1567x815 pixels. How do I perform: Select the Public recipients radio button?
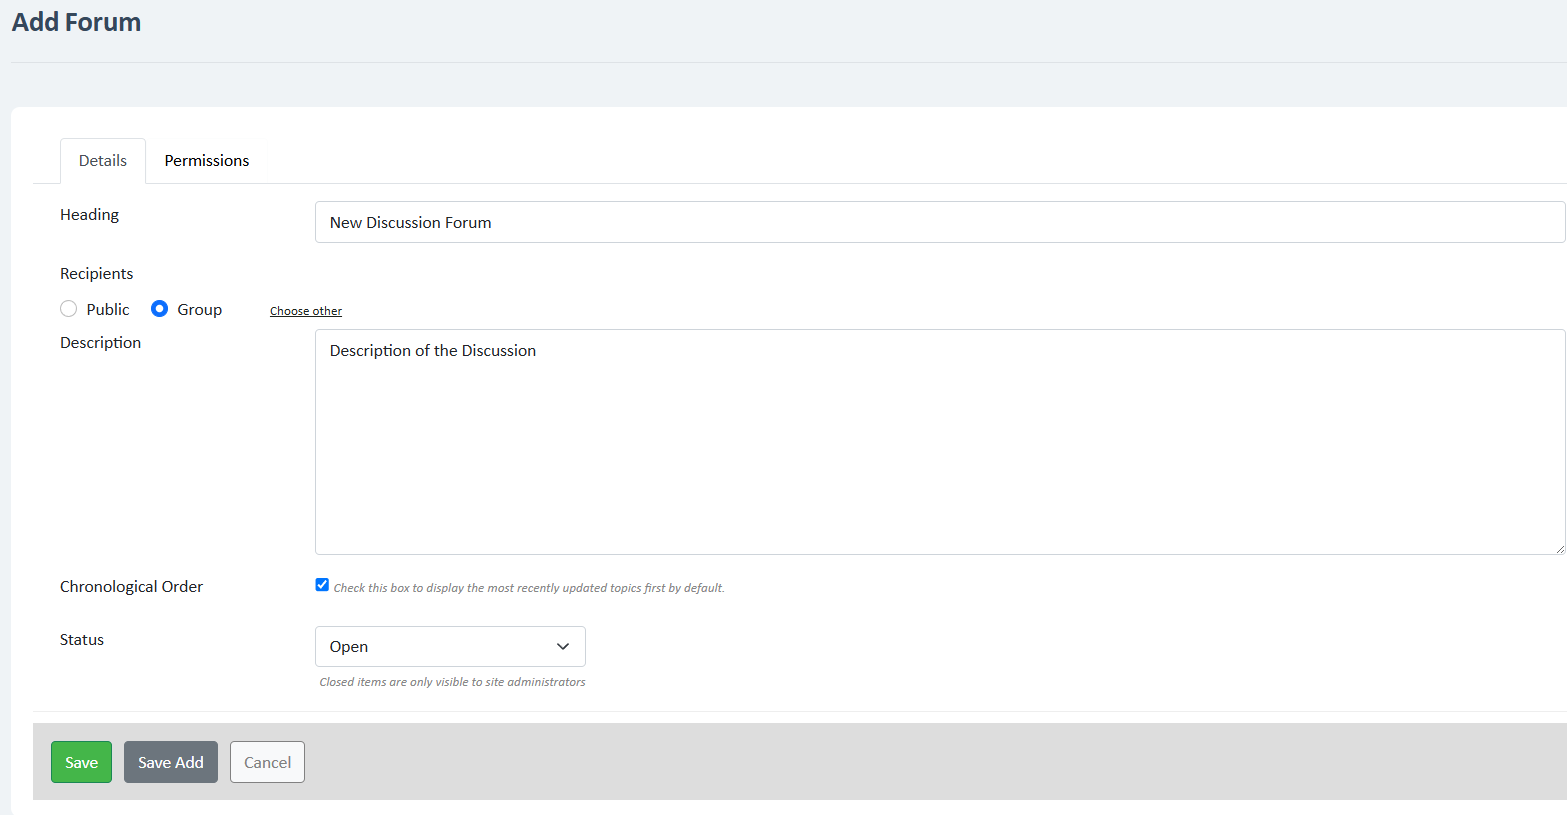point(69,309)
